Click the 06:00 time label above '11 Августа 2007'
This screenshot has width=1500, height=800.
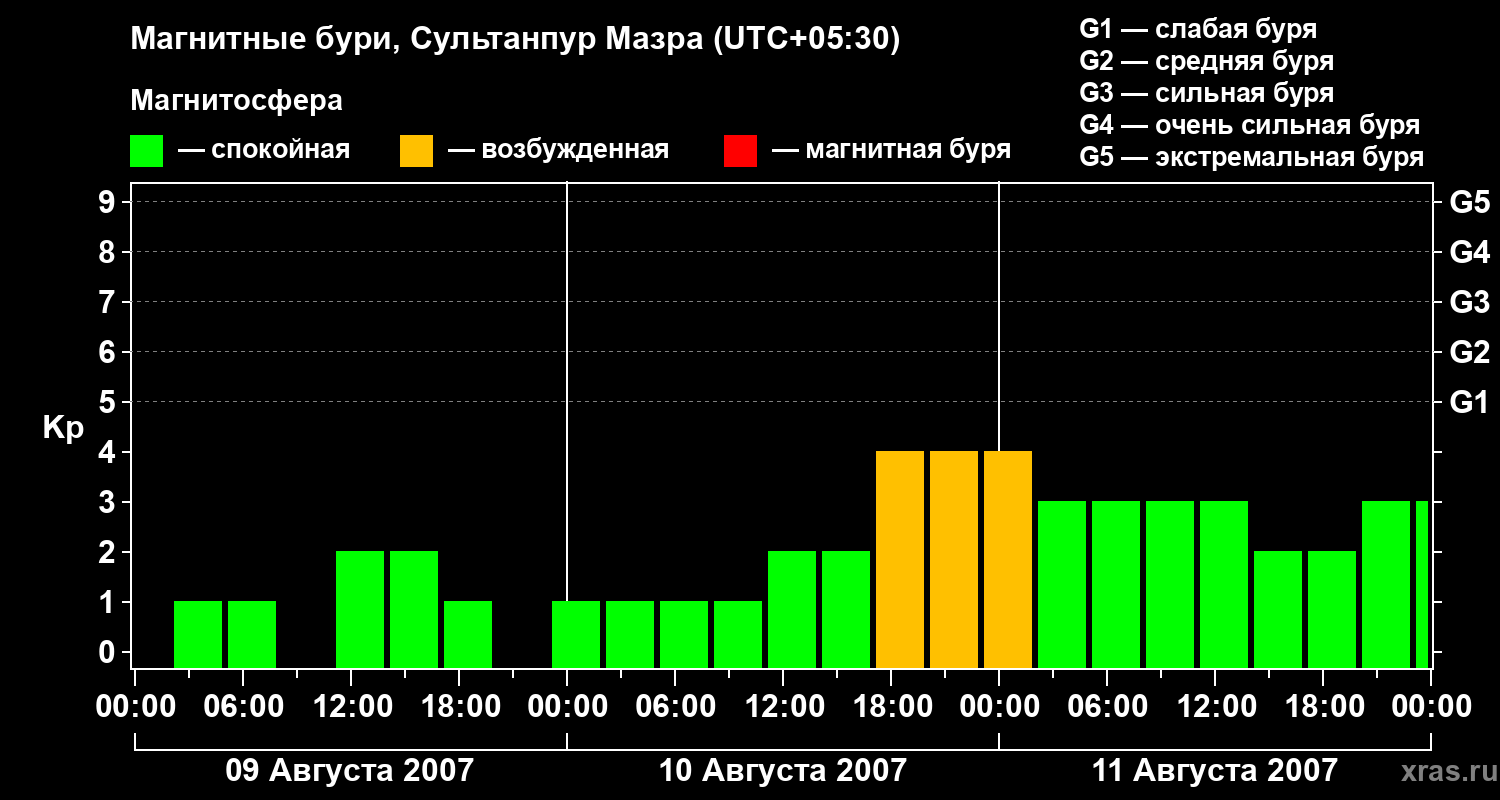[x=1107, y=707]
